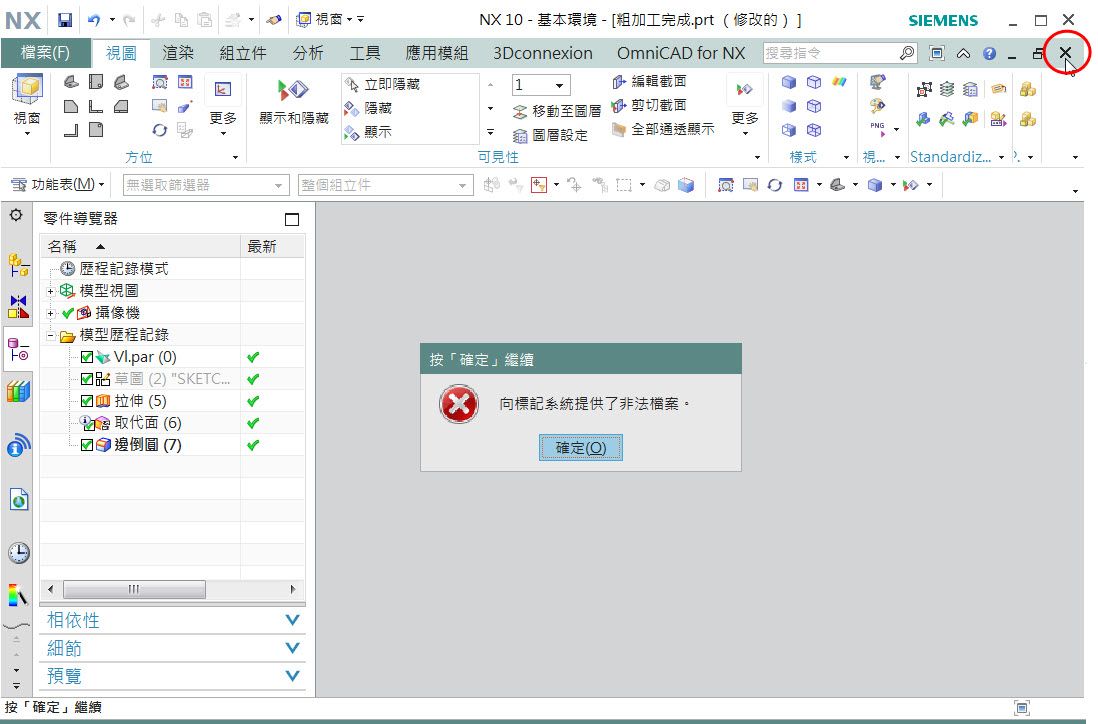Open the 無選取篩選器 filter dropdown
Screen dimensions: 1098x724
click(x=279, y=186)
